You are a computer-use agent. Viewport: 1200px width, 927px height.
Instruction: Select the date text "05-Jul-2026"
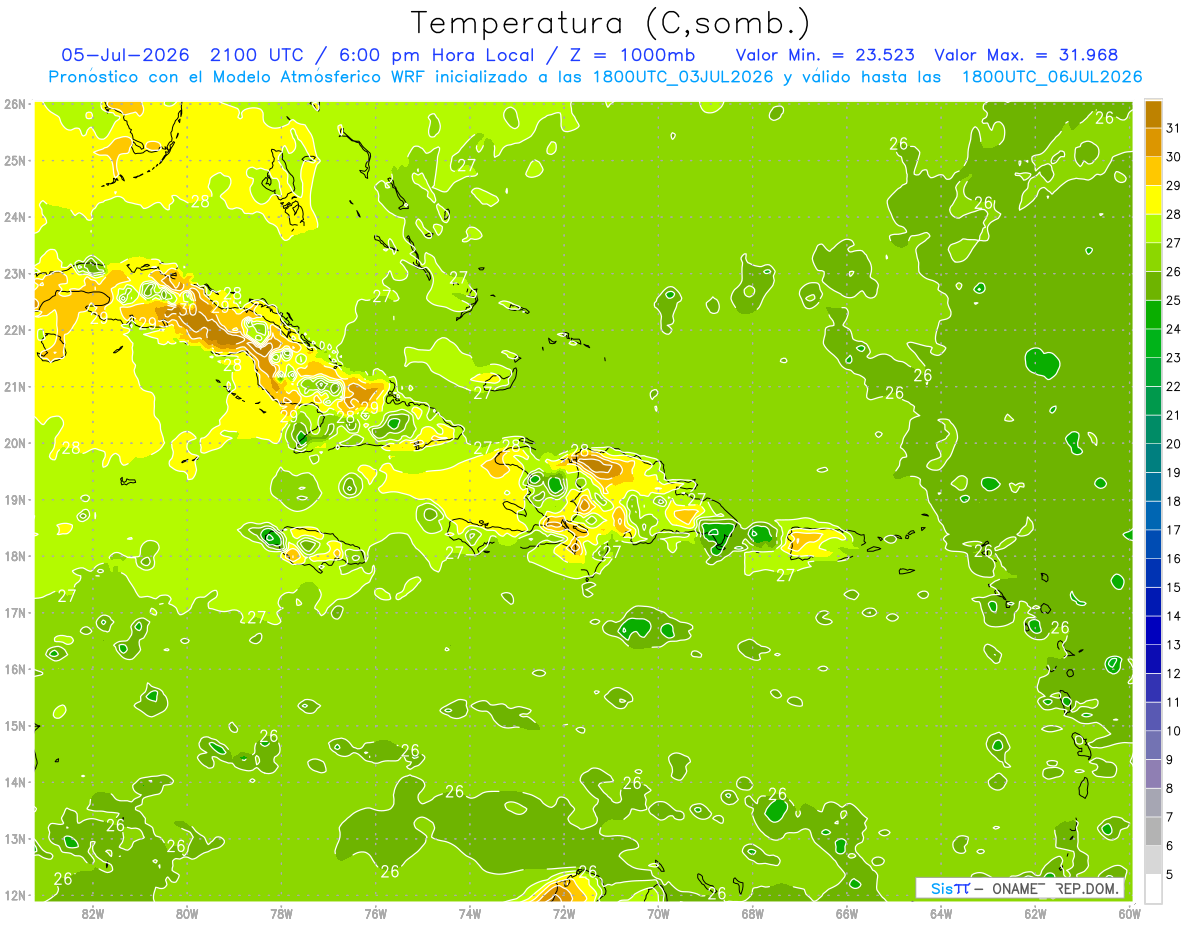(125, 55)
